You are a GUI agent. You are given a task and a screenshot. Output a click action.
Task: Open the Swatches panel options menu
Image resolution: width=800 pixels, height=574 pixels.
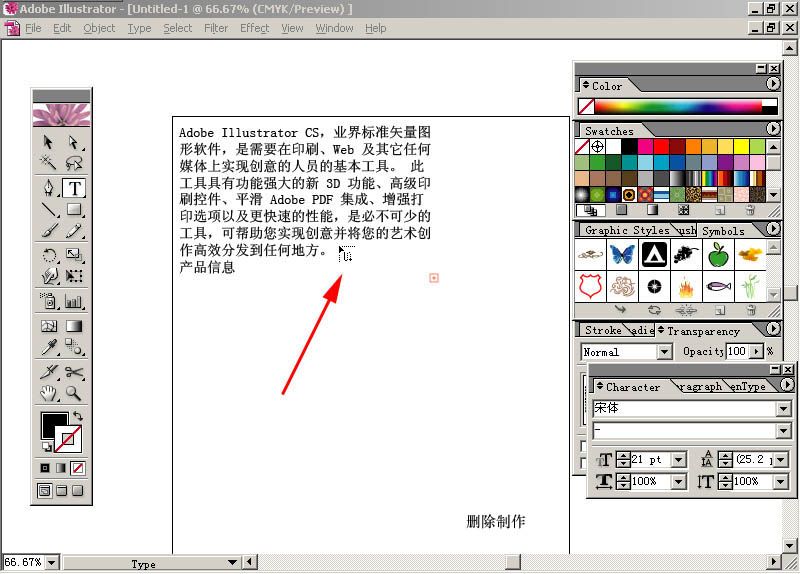coord(773,129)
